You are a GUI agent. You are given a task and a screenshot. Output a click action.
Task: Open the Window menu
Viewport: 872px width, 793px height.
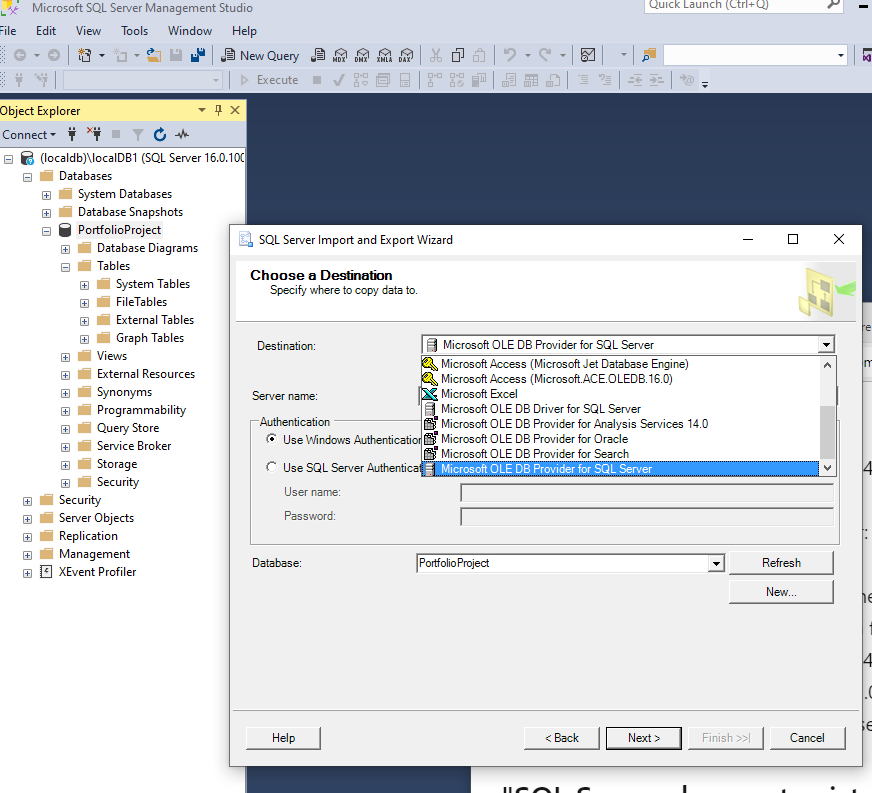click(190, 31)
